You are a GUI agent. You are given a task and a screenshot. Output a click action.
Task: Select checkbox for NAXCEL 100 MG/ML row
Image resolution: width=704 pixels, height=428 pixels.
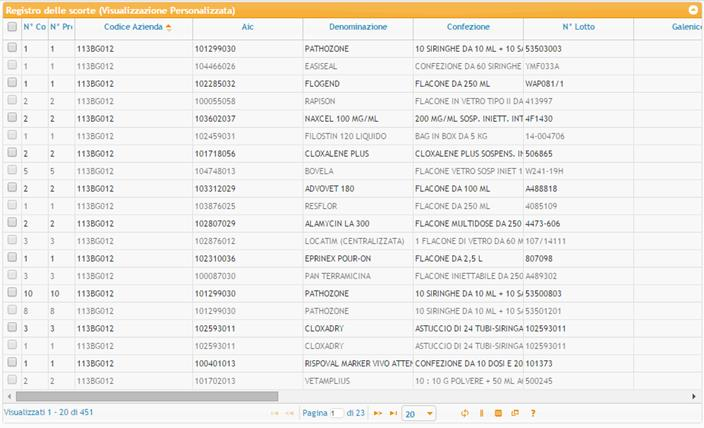coord(12,117)
